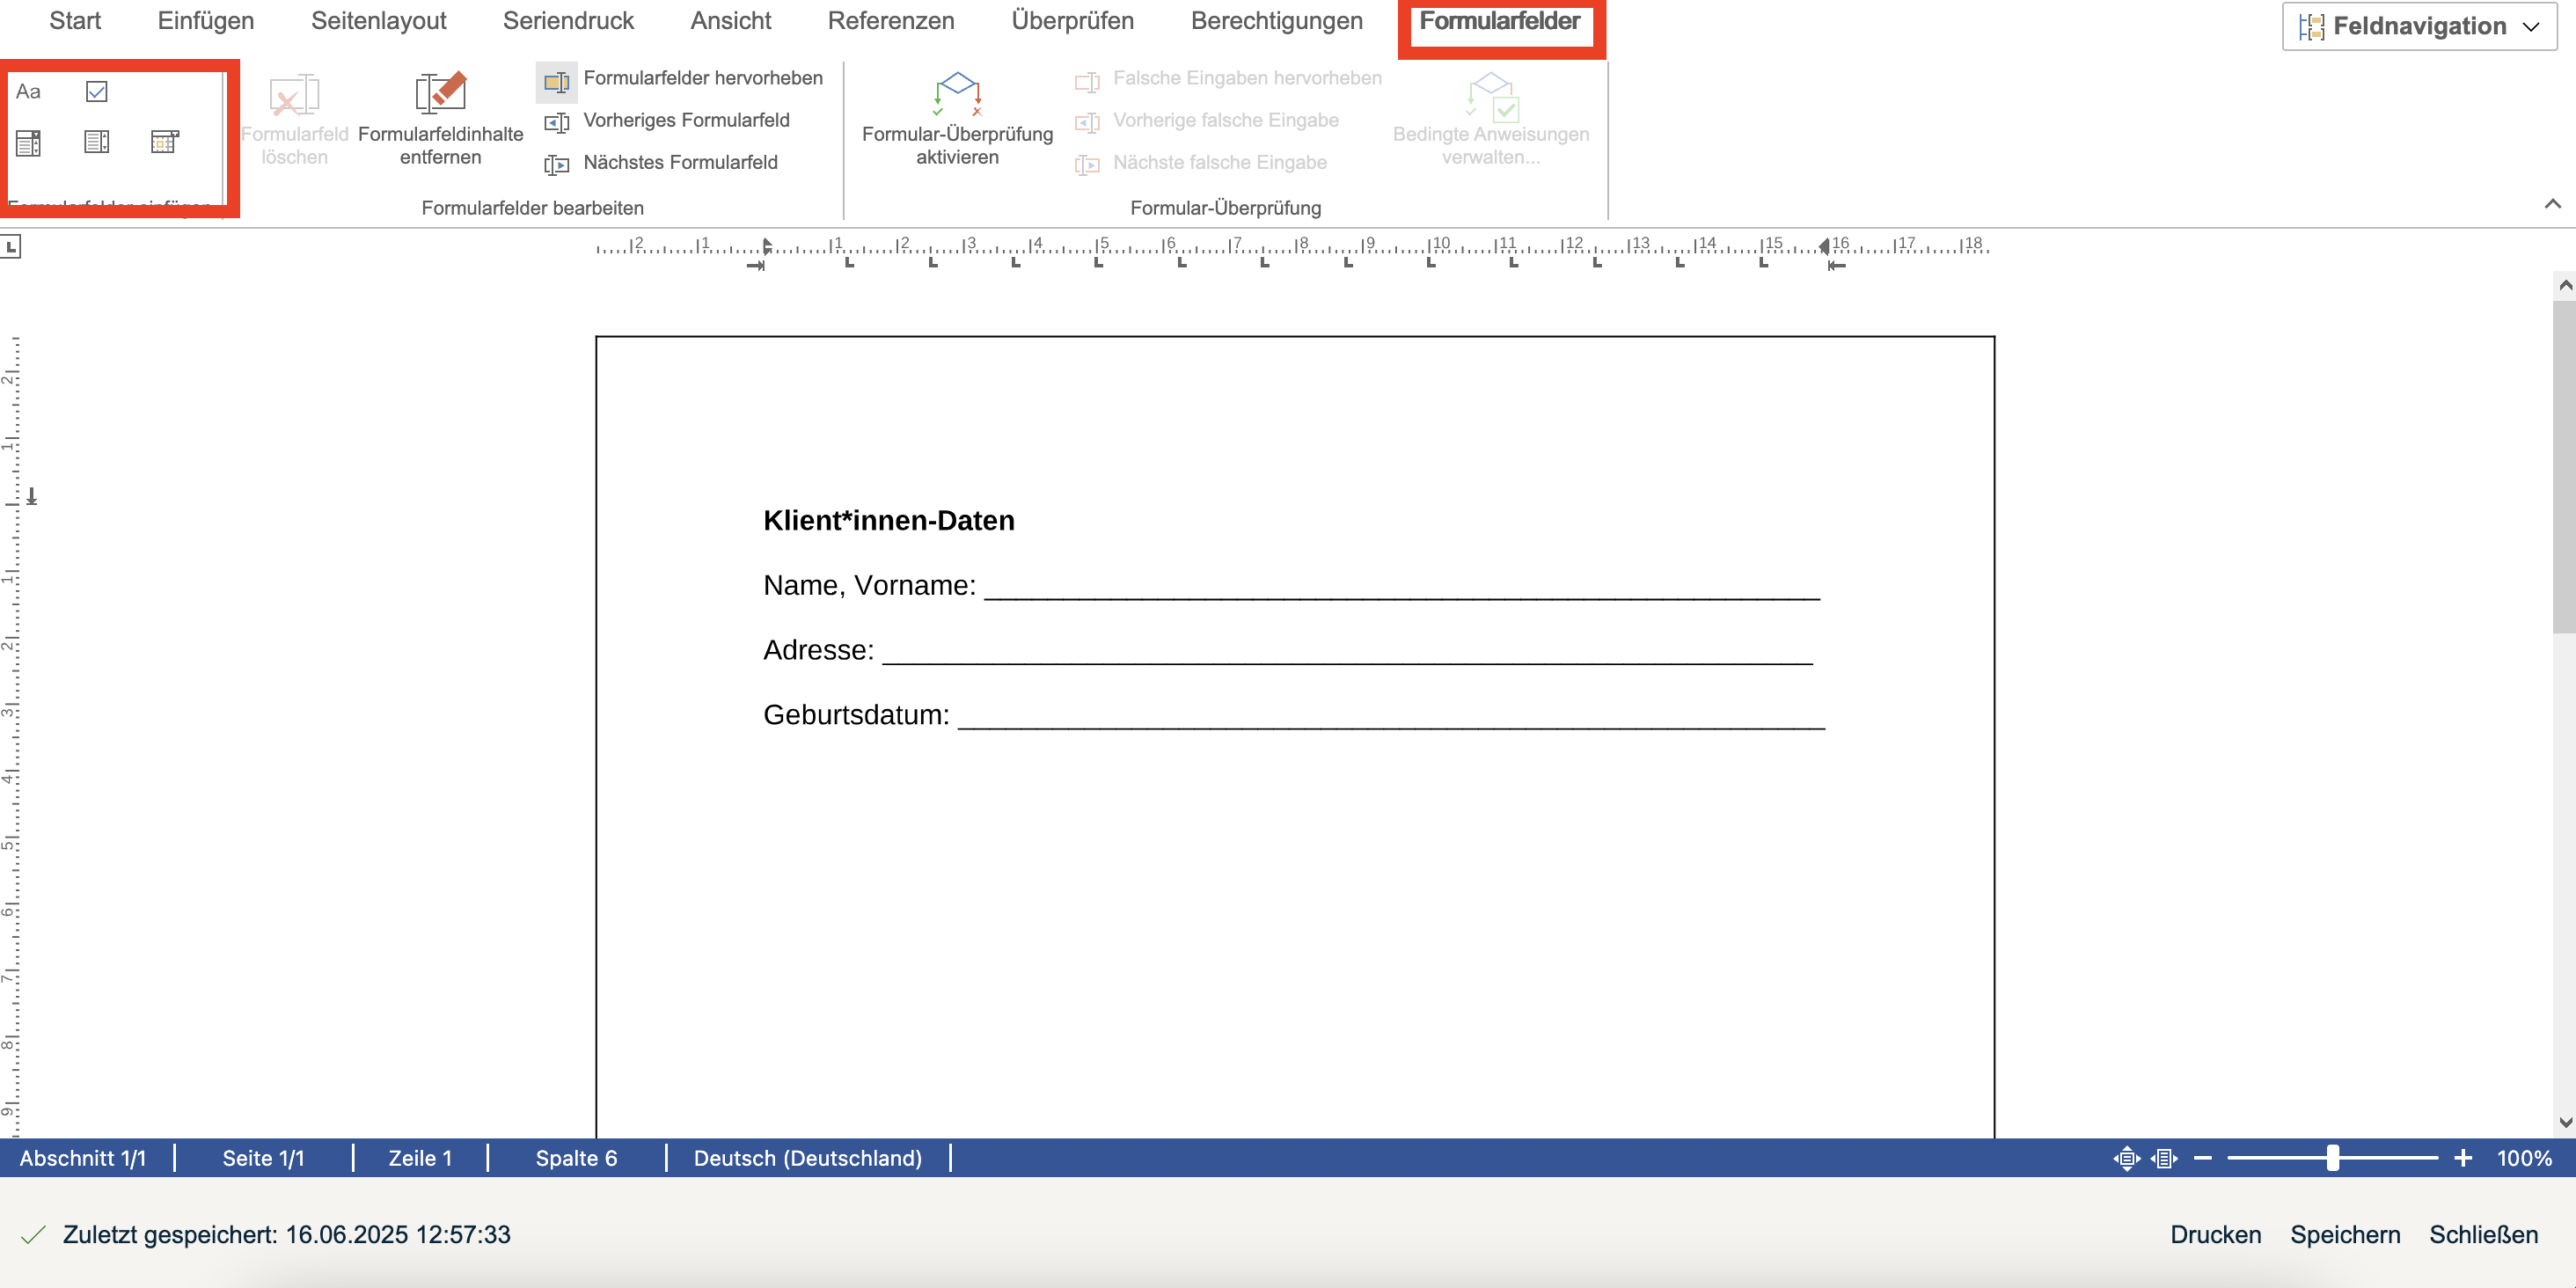2576x1288 pixels.
Task: Click the Klient*innen-Daten heading
Action: 888,520
